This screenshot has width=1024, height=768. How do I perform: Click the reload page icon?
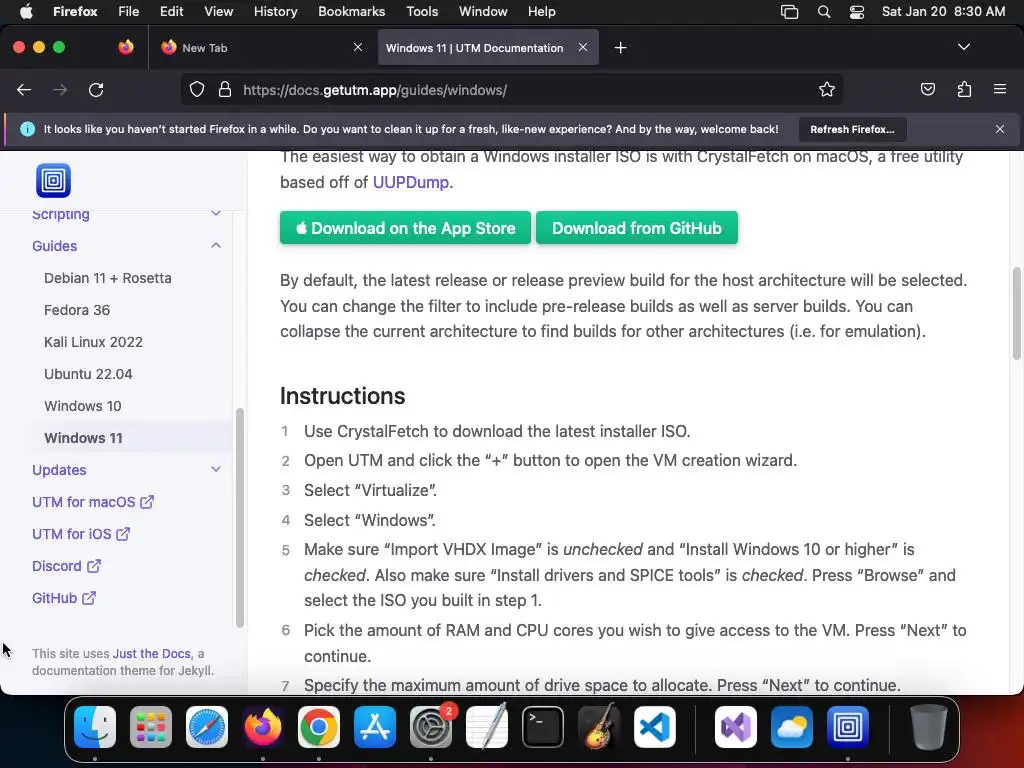(x=96, y=90)
